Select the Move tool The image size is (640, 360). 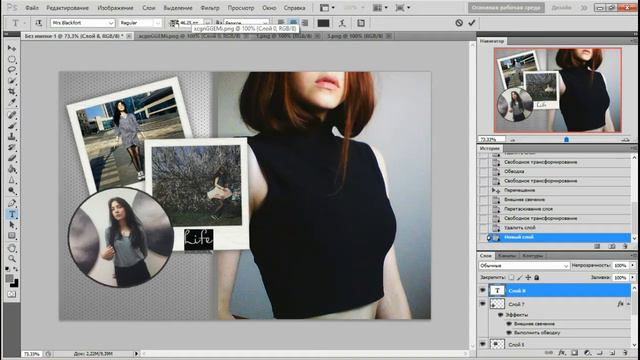[x=12, y=48]
